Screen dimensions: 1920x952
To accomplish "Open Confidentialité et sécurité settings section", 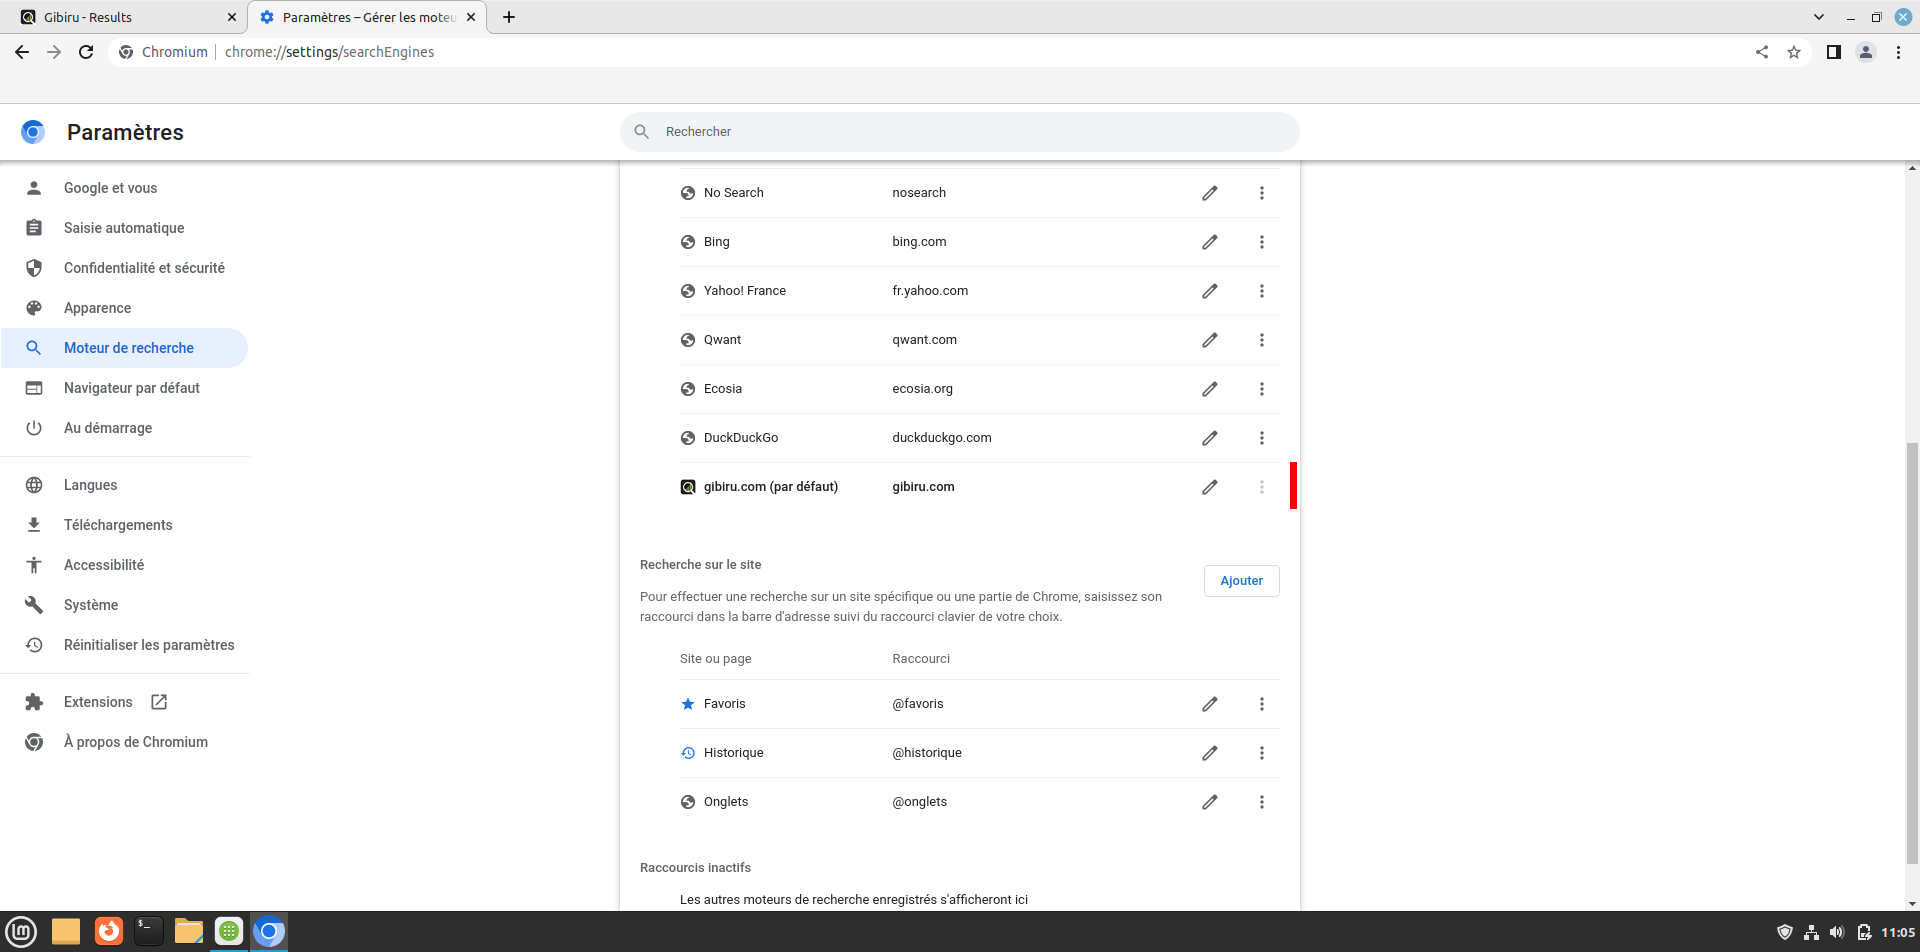I will [x=144, y=268].
